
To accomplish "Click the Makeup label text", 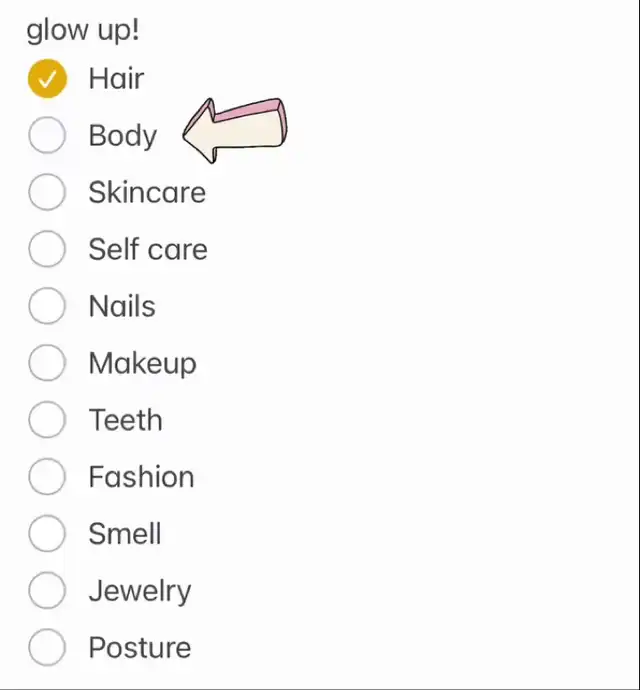I will pyautogui.click(x=143, y=363).
